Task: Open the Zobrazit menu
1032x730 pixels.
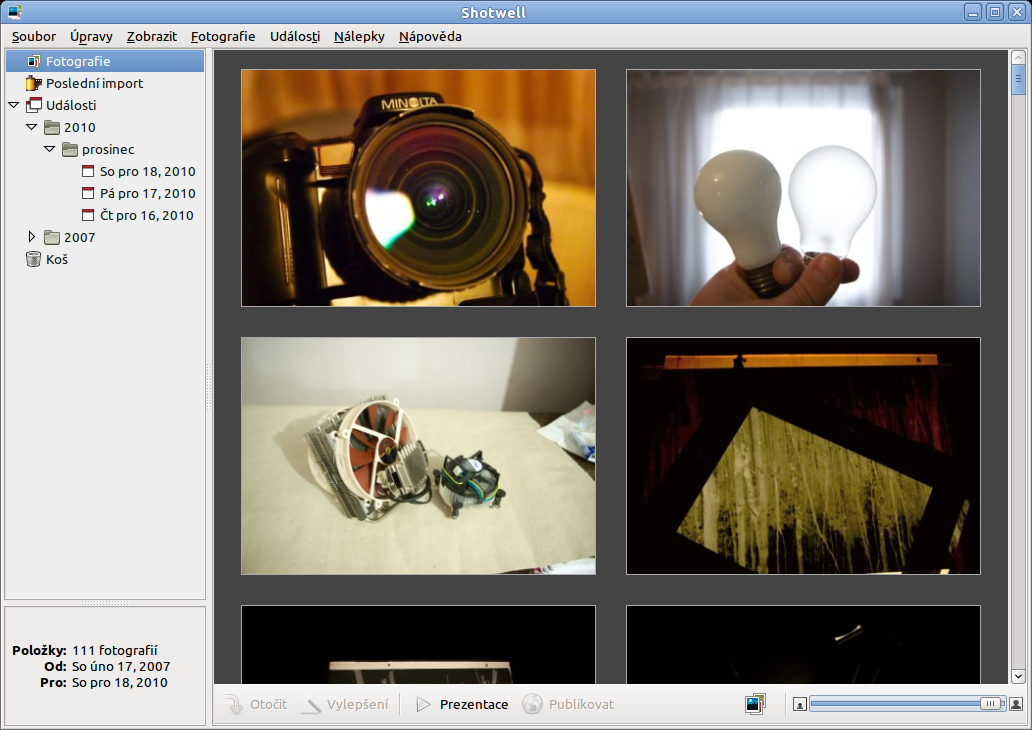Action: coord(151,37)
